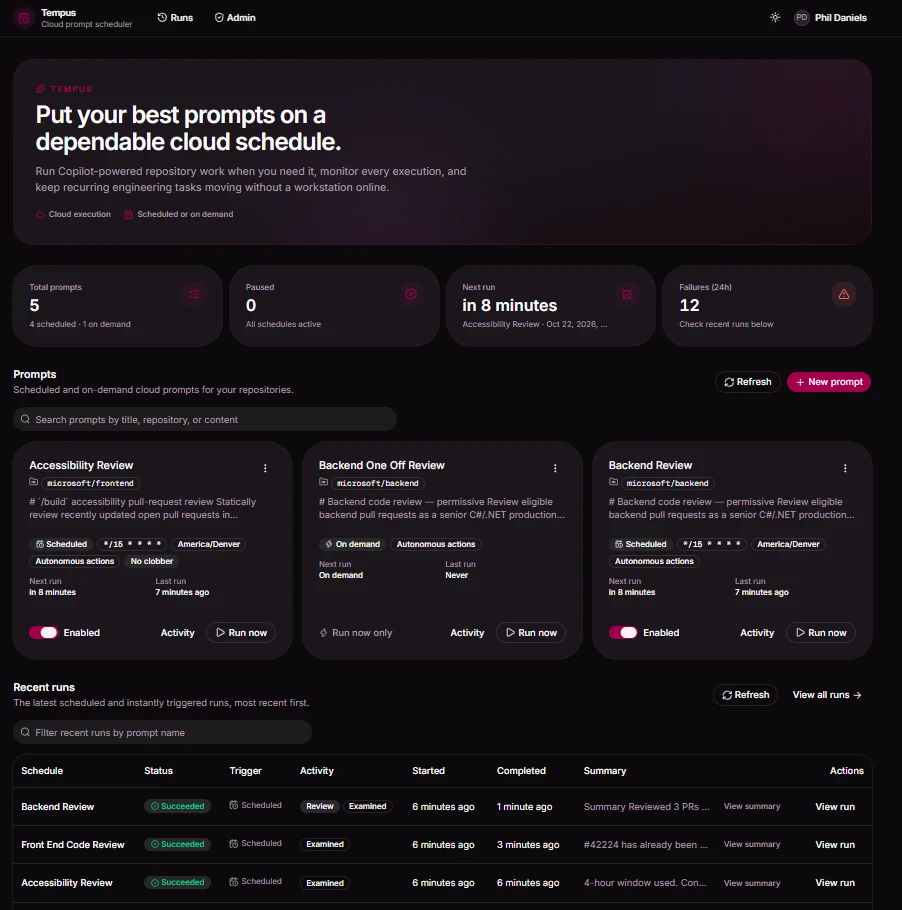902x910 pixels.
Task: Run Backend Review now
Action: [821, 633]
